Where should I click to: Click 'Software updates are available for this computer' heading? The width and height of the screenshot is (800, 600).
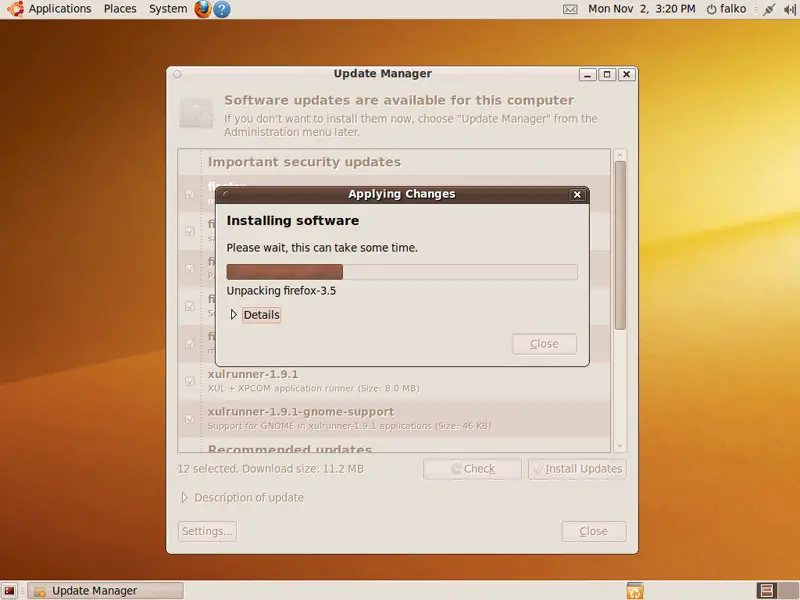coord(399,101)
